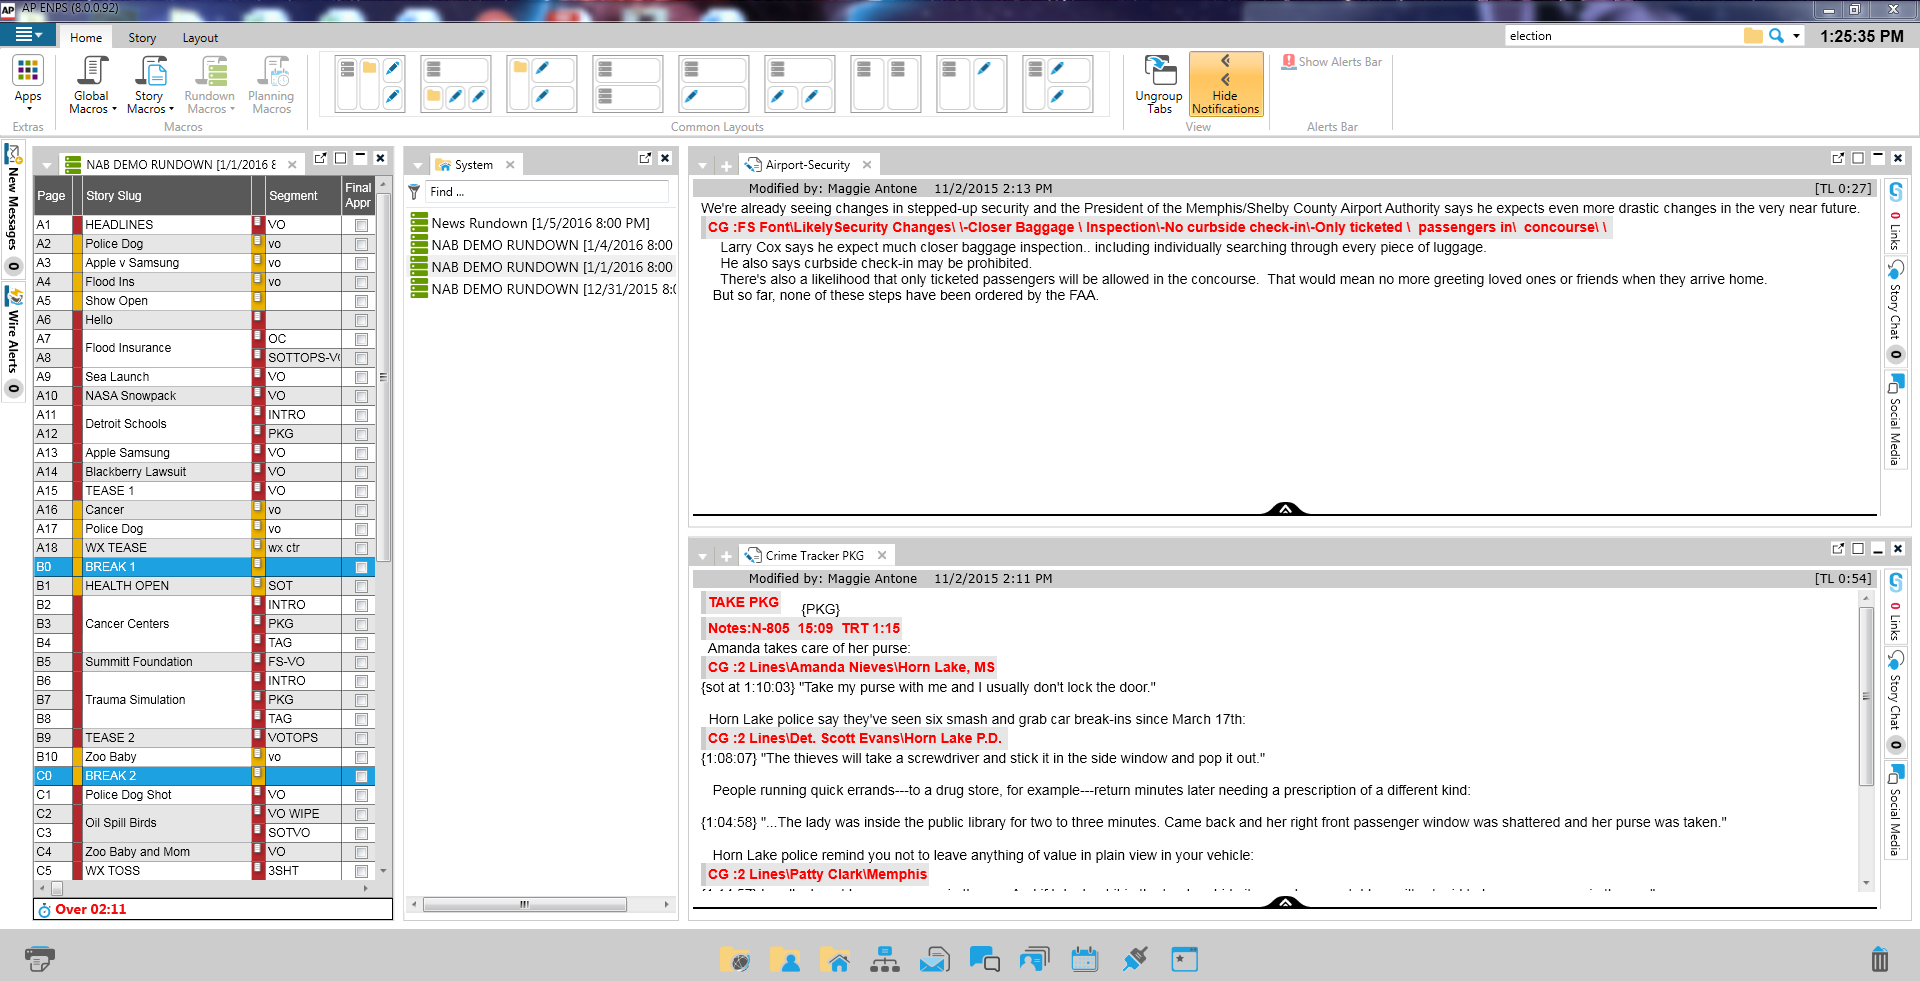Click the printer icon at bottom left
Screen dimensions: 1920x981
click(40, 959)
